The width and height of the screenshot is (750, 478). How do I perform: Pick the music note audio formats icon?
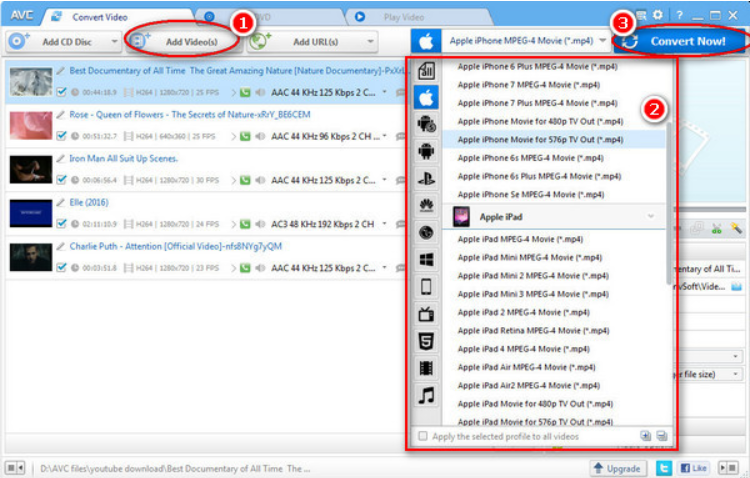pos(426,395)
